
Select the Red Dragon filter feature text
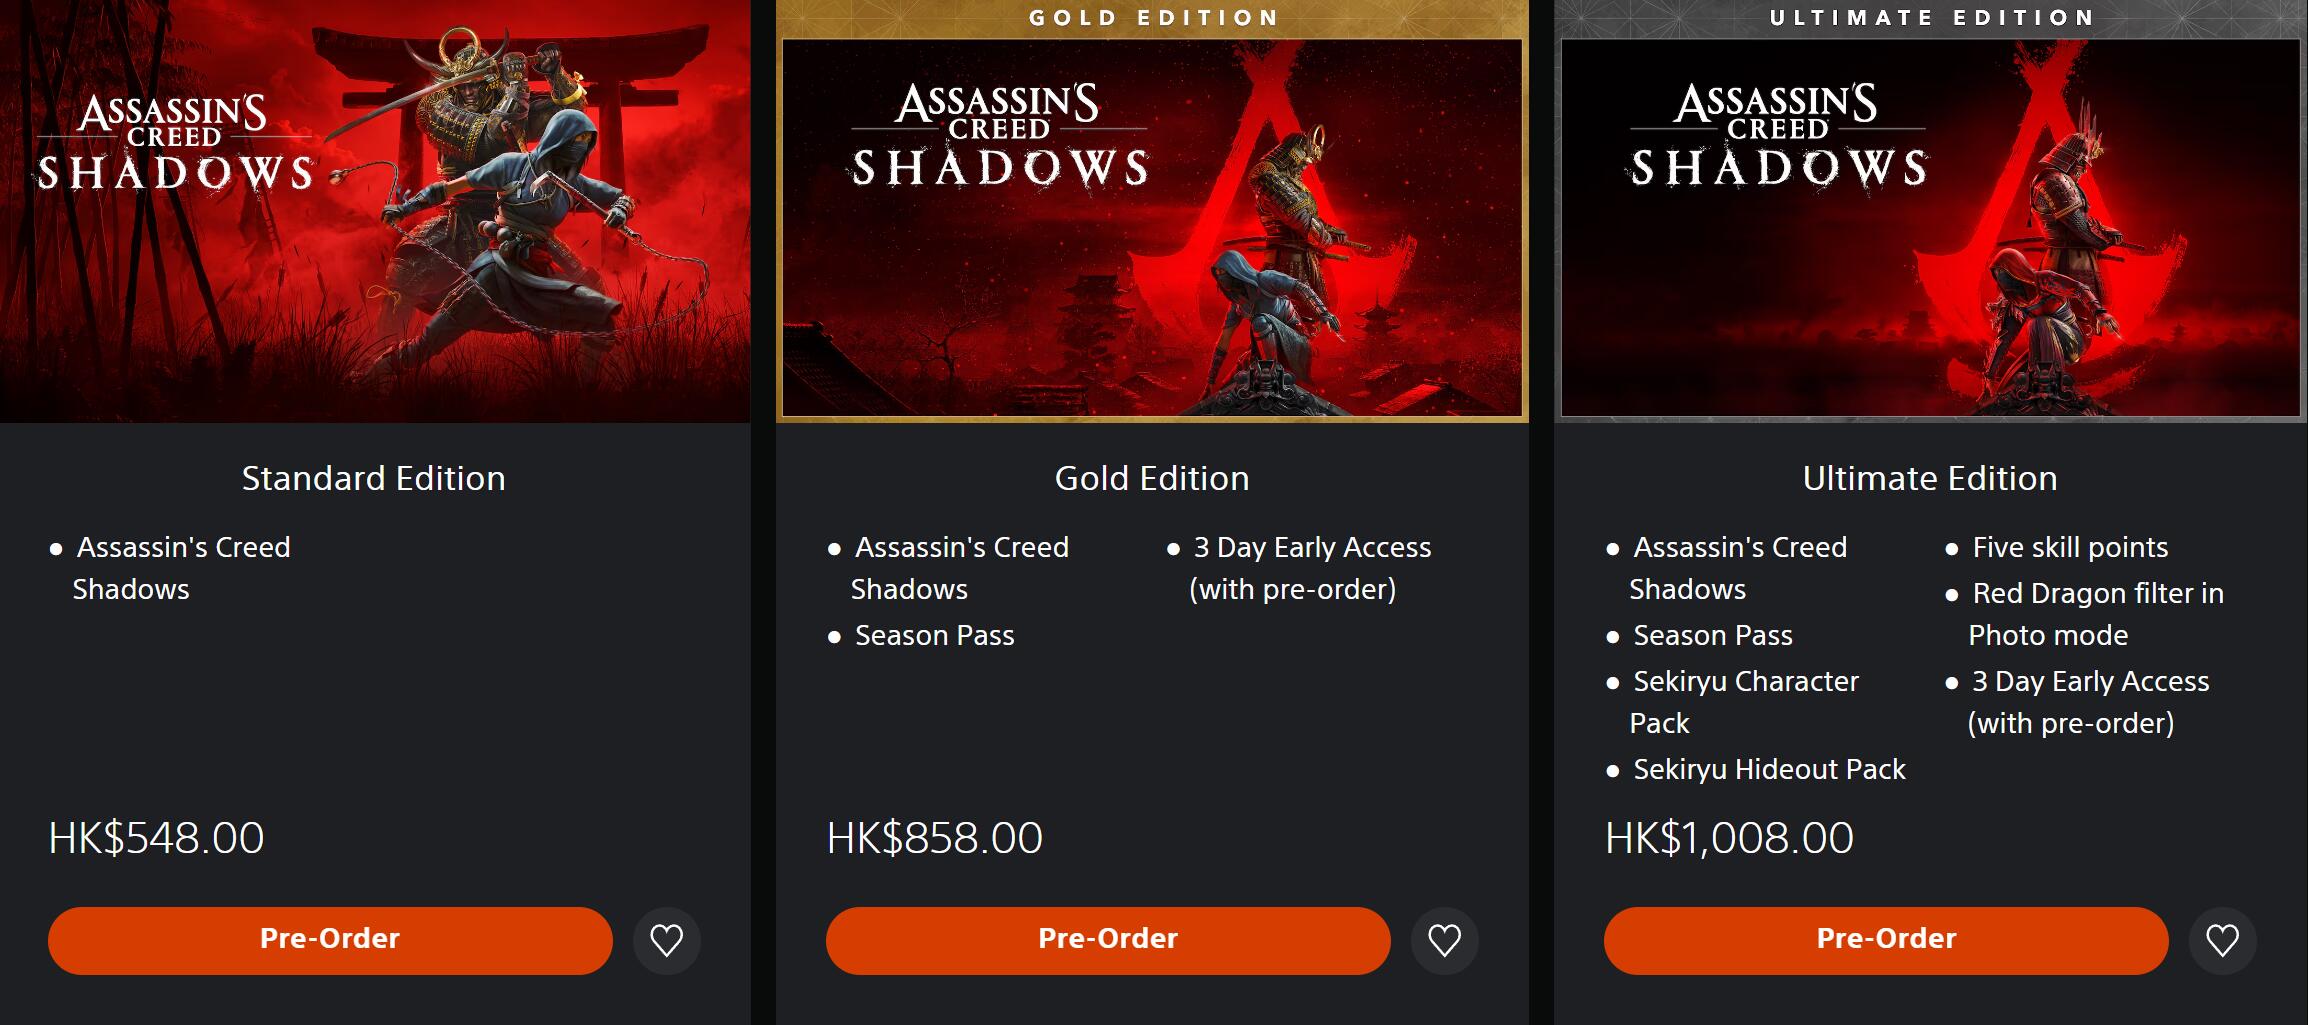click(2097, 613)
